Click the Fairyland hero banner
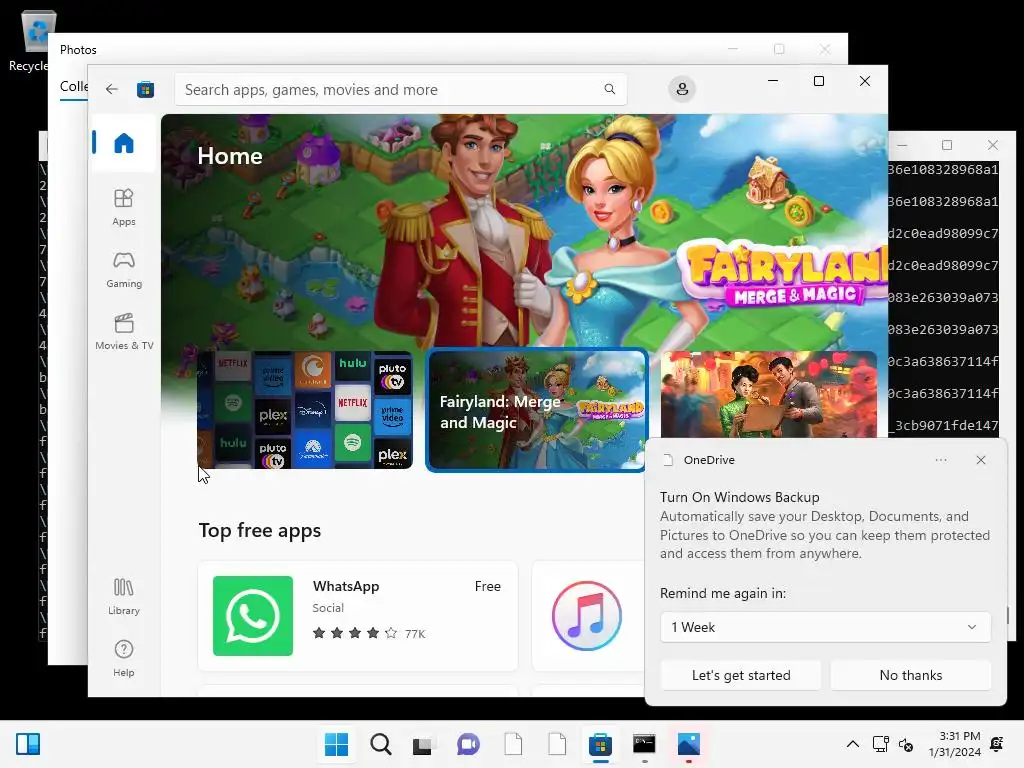Screen dimensions: 1024x768 click(524, 232)
